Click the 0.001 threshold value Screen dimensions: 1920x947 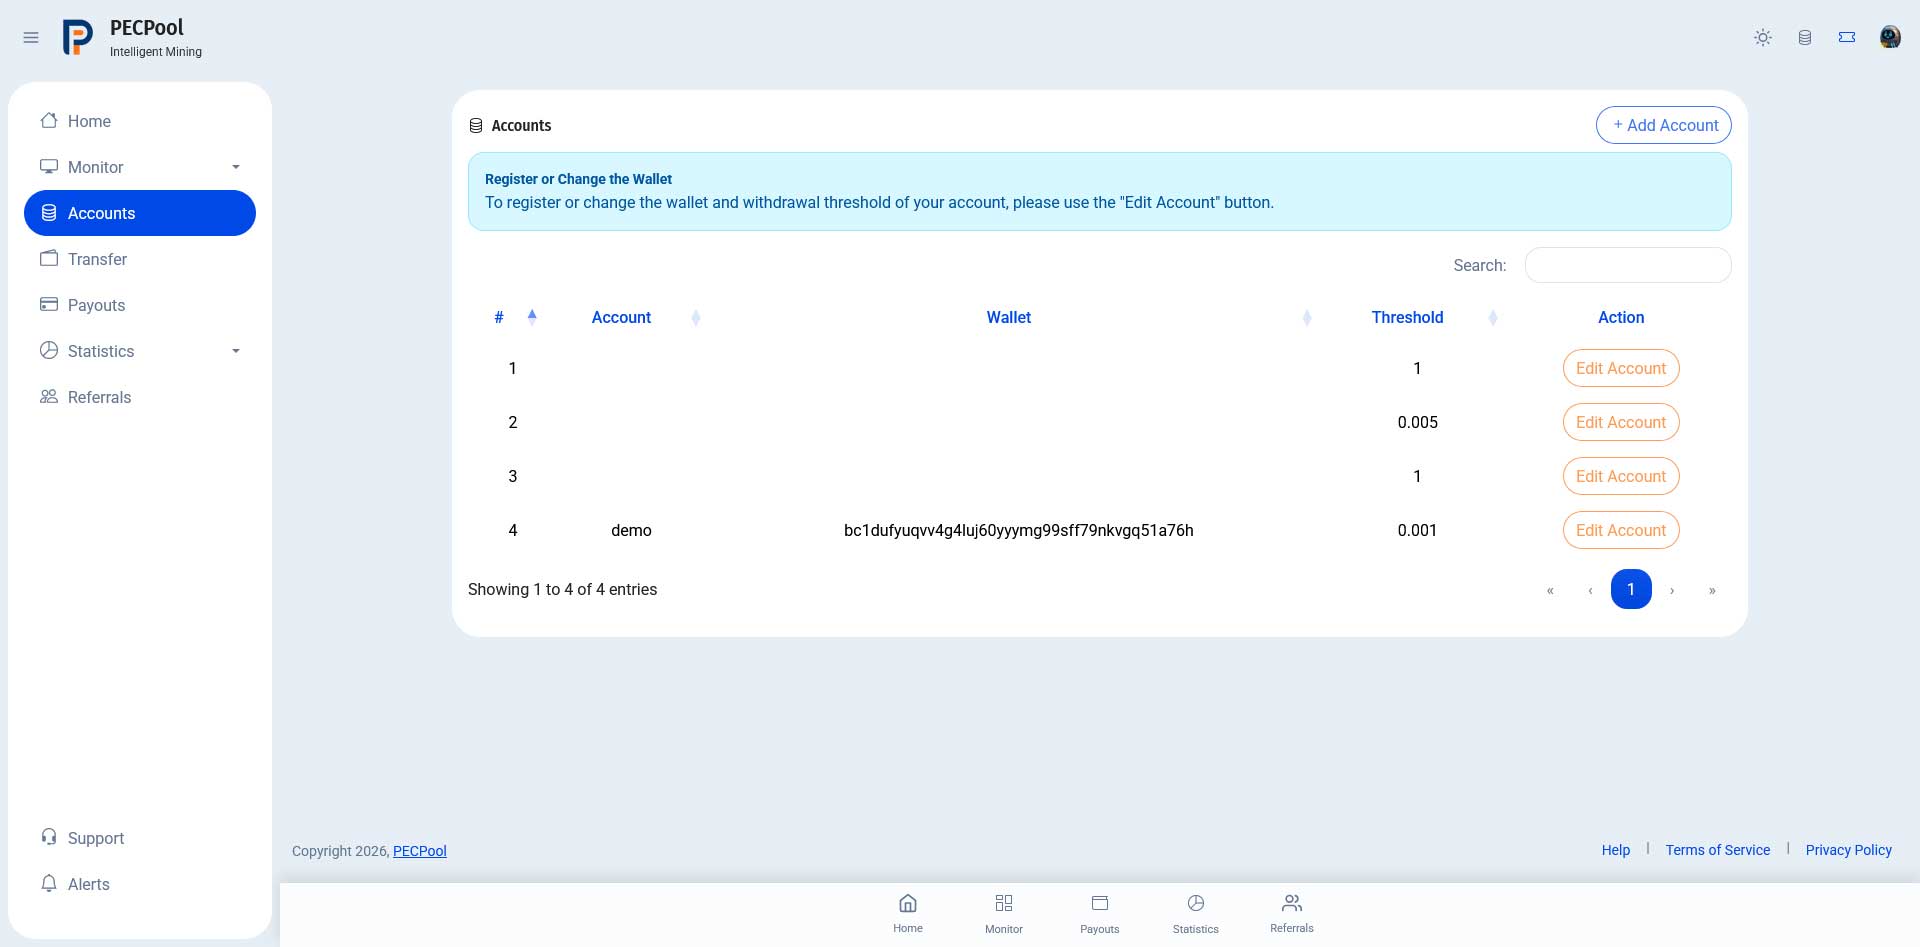[x=1417, y=530]
